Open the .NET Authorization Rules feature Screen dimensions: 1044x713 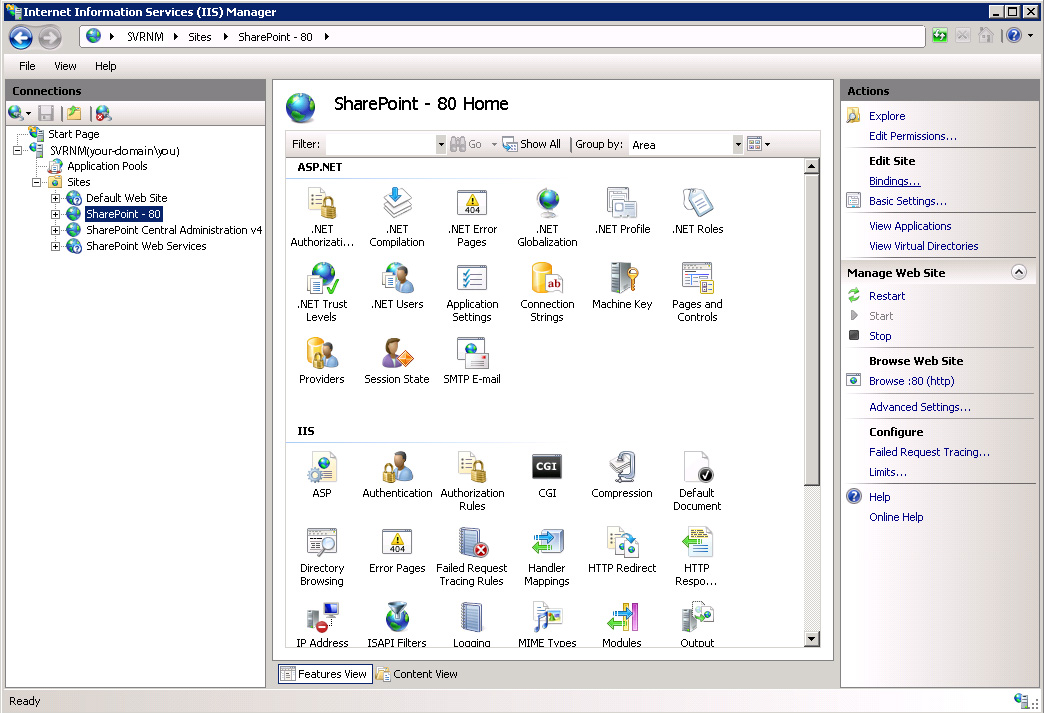point(322,217)
